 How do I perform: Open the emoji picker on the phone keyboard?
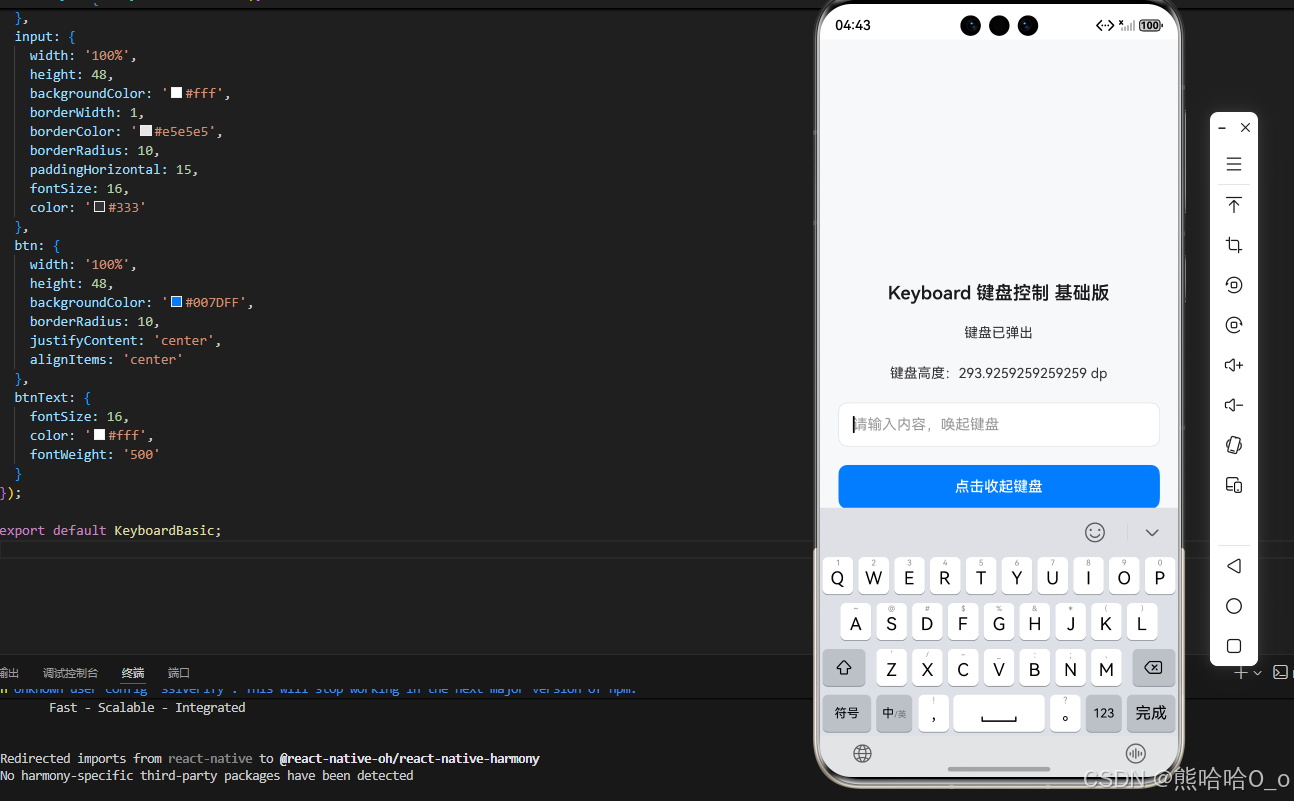coord(1095,532)
